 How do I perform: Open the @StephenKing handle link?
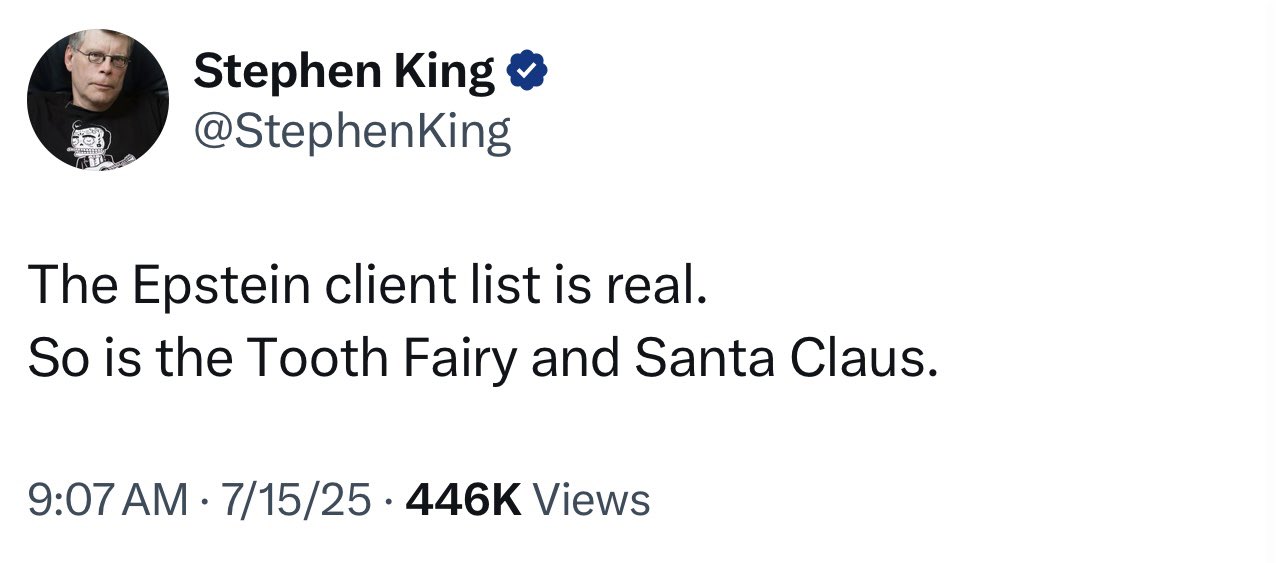click(351, 131)
